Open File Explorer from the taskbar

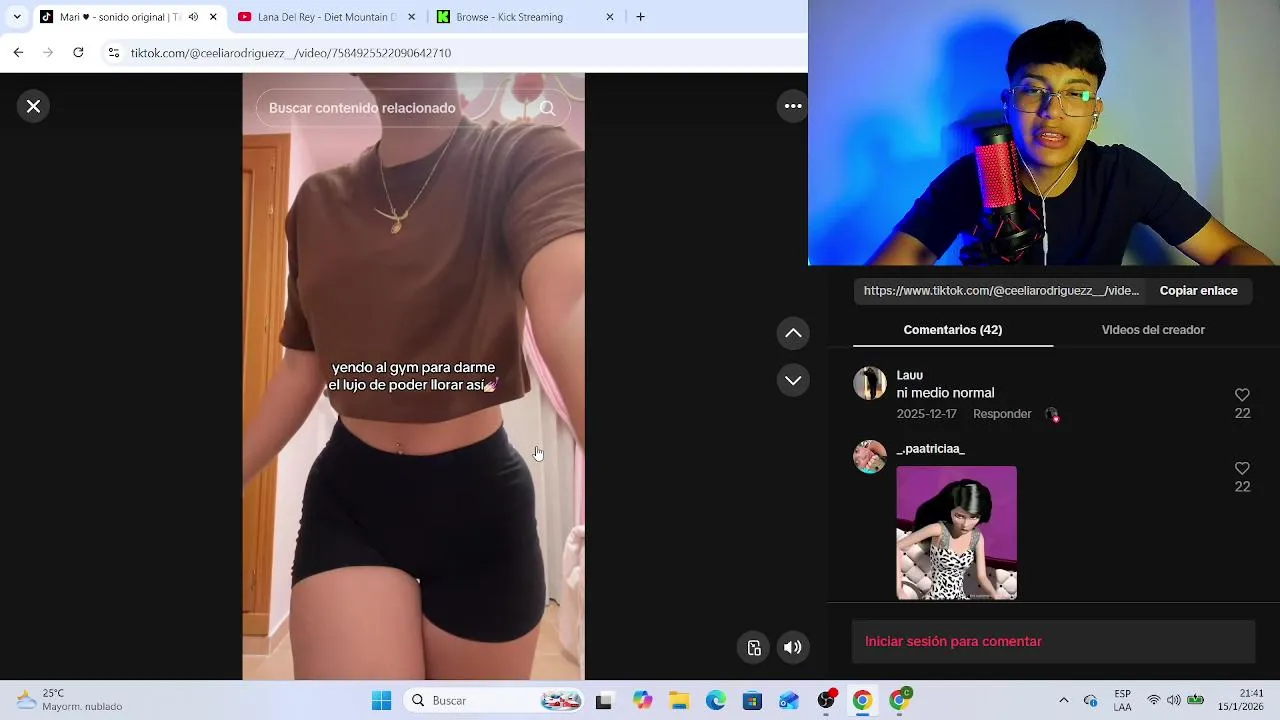pos(679,701)
